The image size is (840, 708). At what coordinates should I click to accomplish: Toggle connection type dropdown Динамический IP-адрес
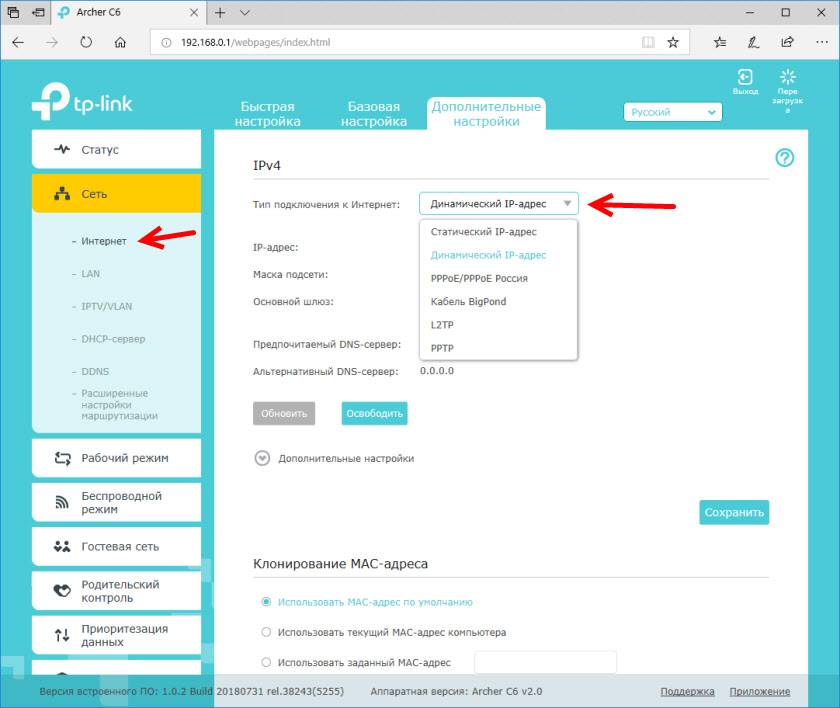coord(499,204)
